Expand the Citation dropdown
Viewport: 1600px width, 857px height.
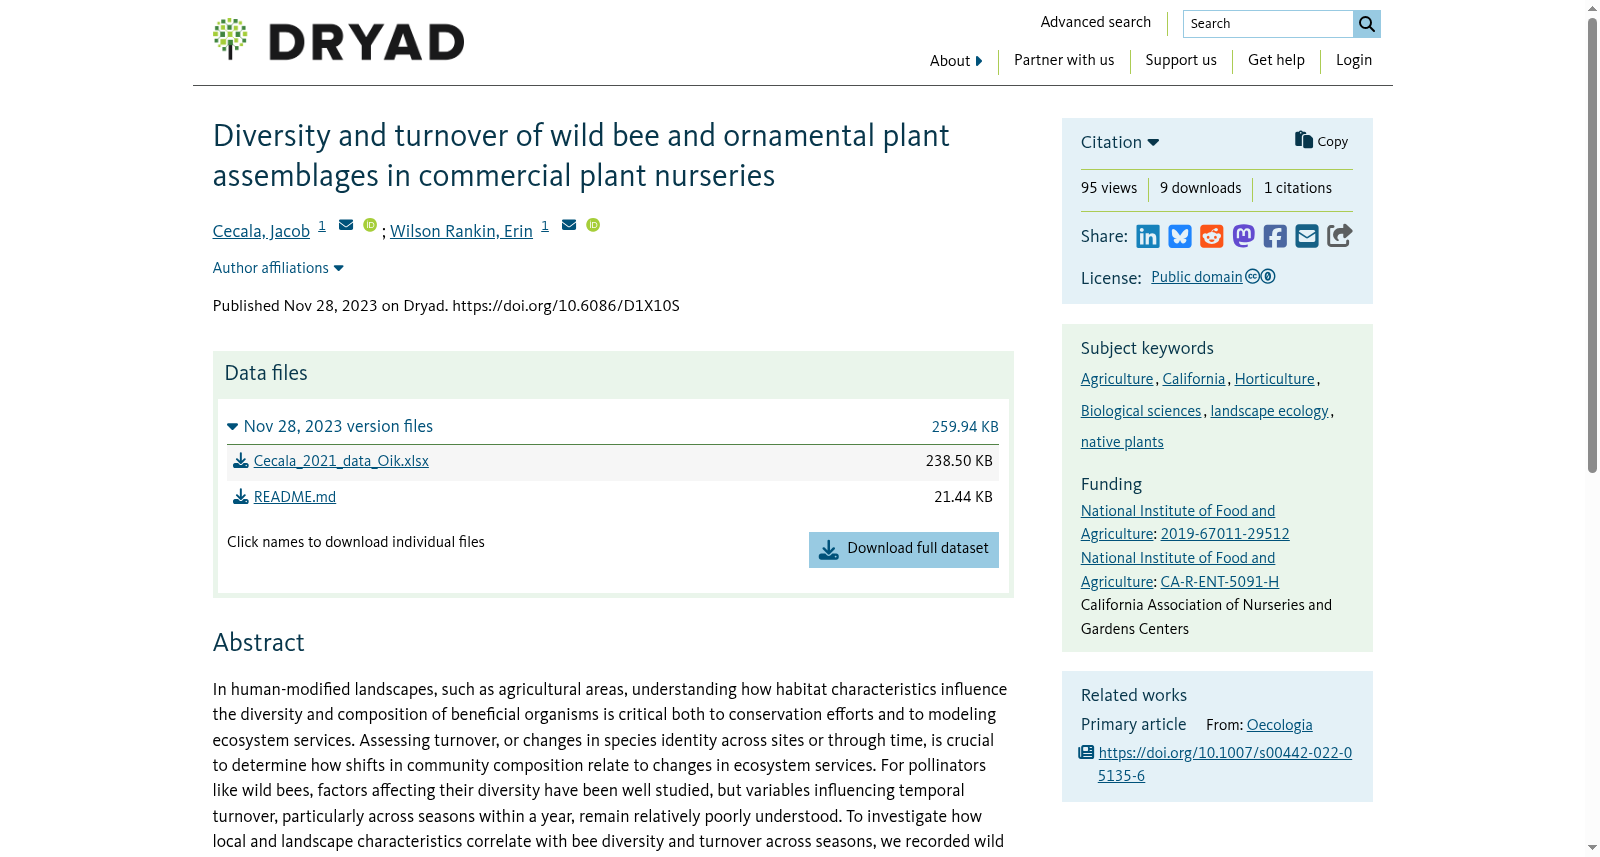[1120, 142]
